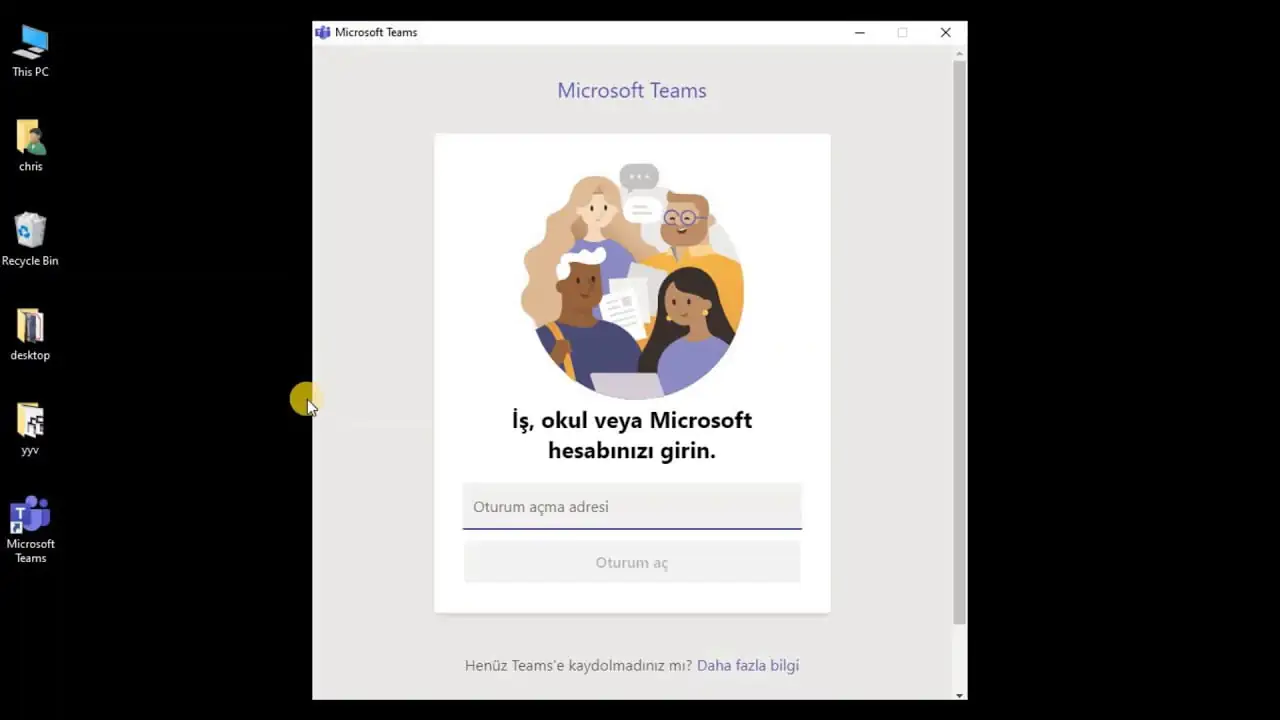The width and height of the screenshot is (1280, 720).
Task: Click the scrollbar up arrow in Teams
Action: tap(960, 52)
